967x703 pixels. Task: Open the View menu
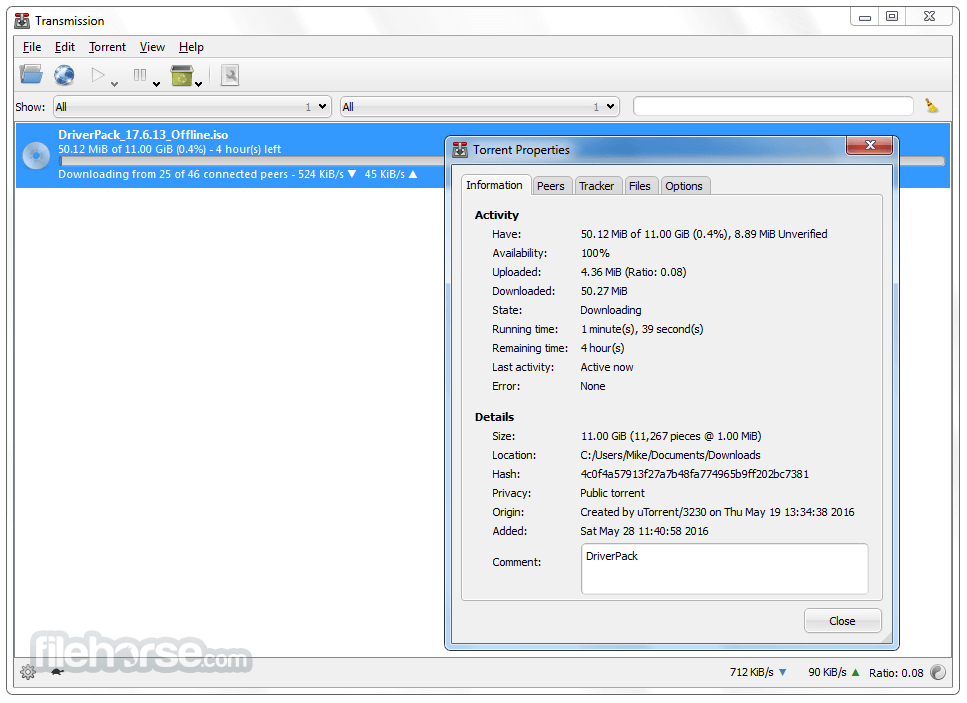(x=152, y=47)
